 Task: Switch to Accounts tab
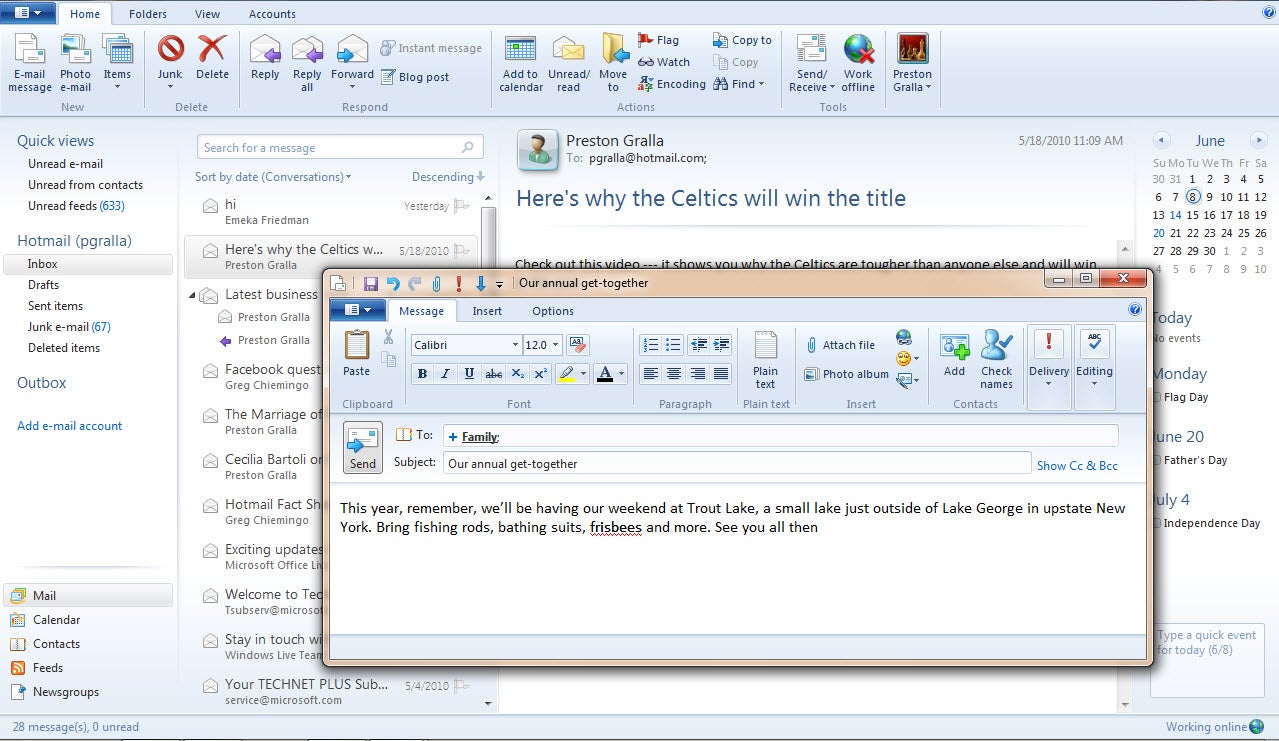point(272,14)
